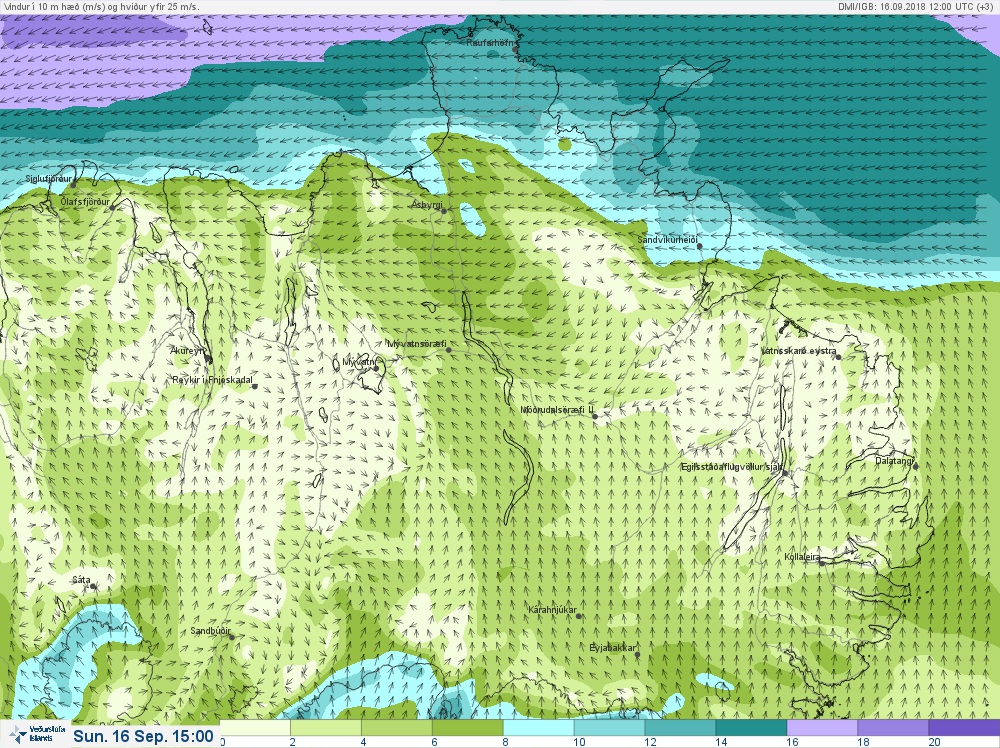Click the forecast time Sun. 16 Sep. 15:00

tap(143, 736)
